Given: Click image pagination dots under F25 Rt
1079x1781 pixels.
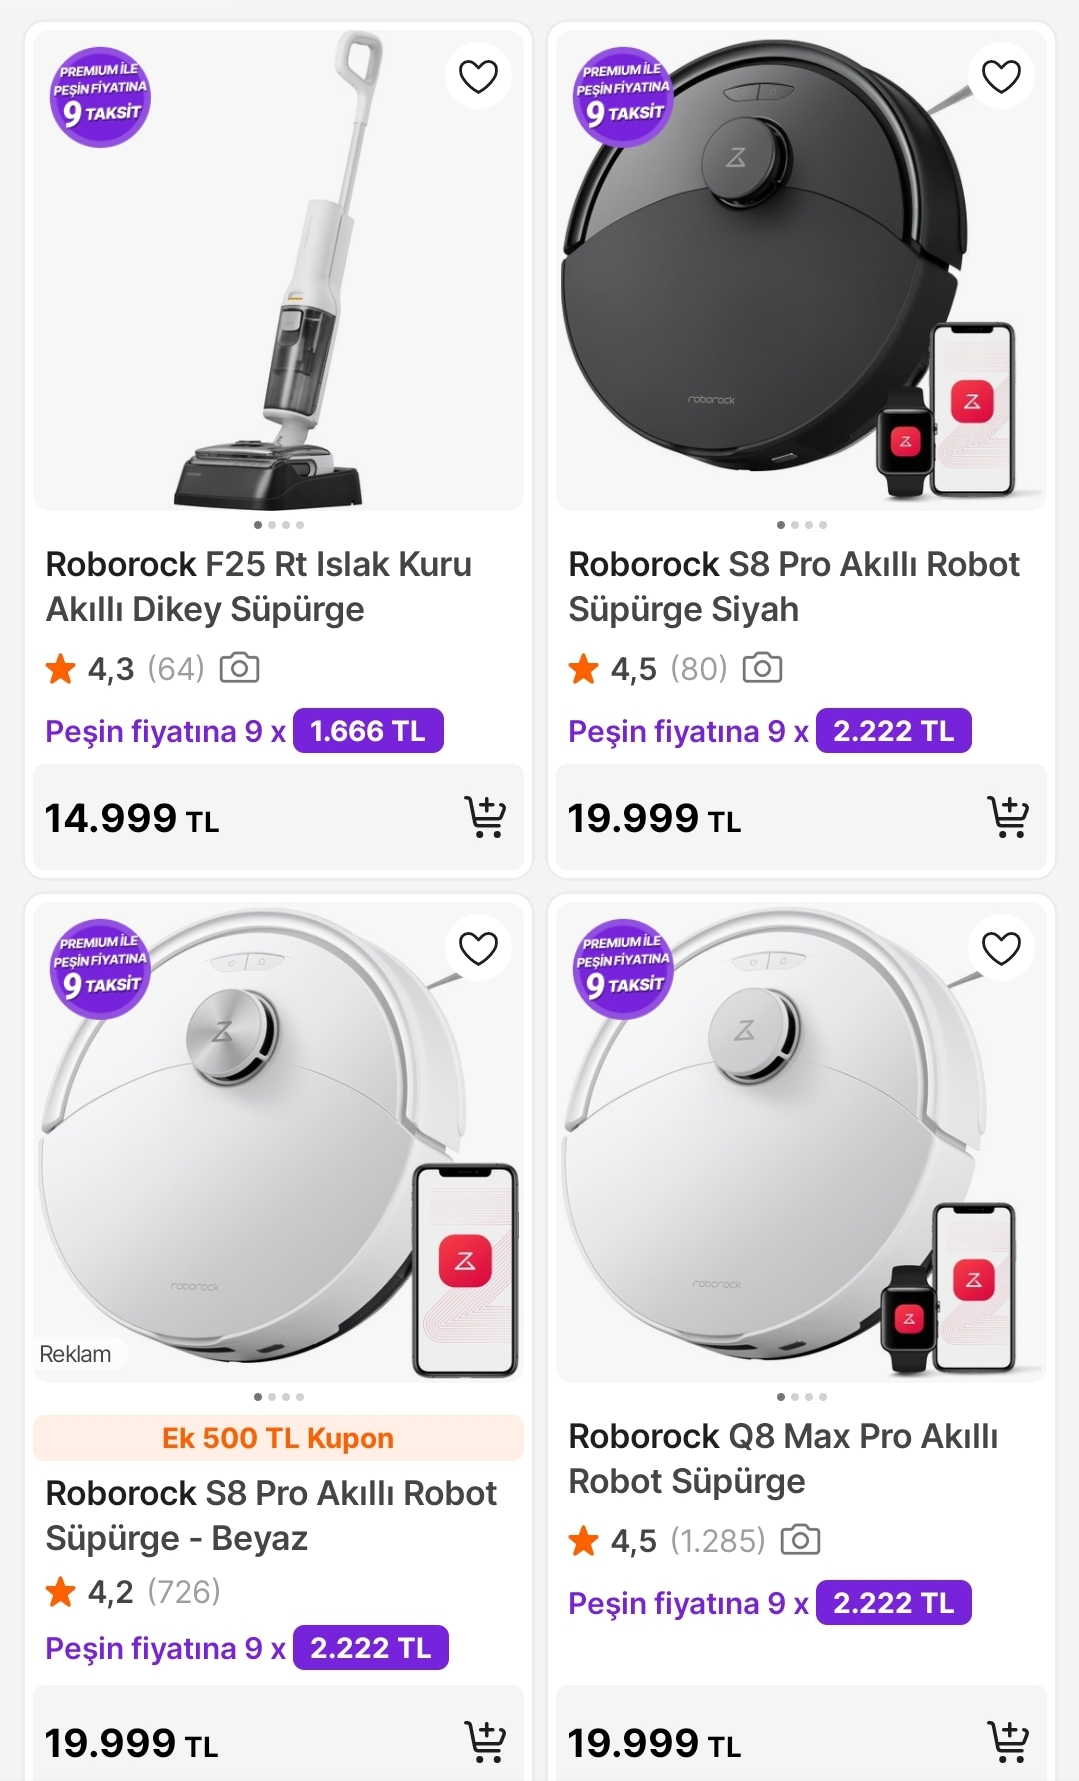Looking at the screenshot, I should [x=279, y=525].
